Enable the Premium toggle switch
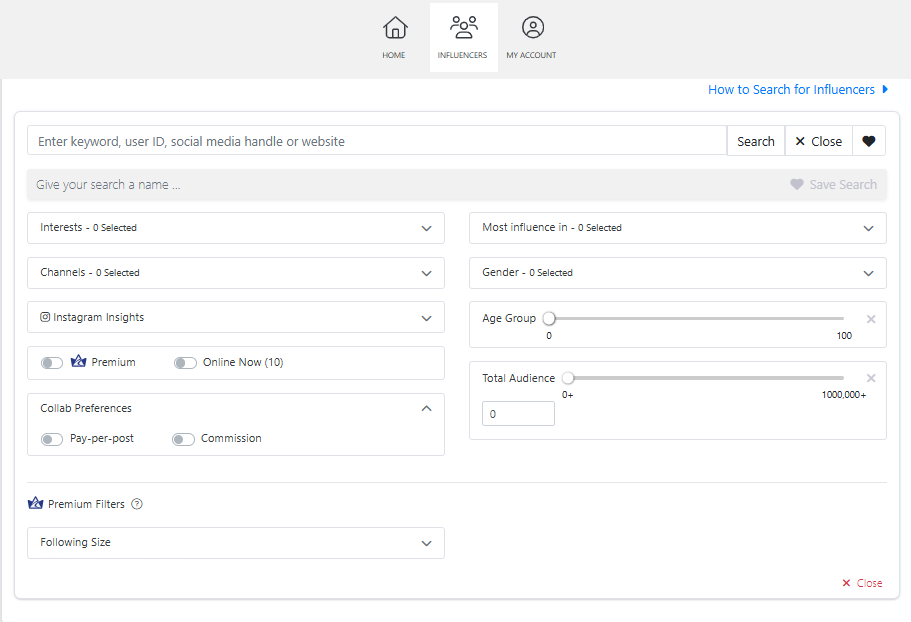Image resolution: width=911 pixels, height=622 pixels. click(x=52, y=363)
